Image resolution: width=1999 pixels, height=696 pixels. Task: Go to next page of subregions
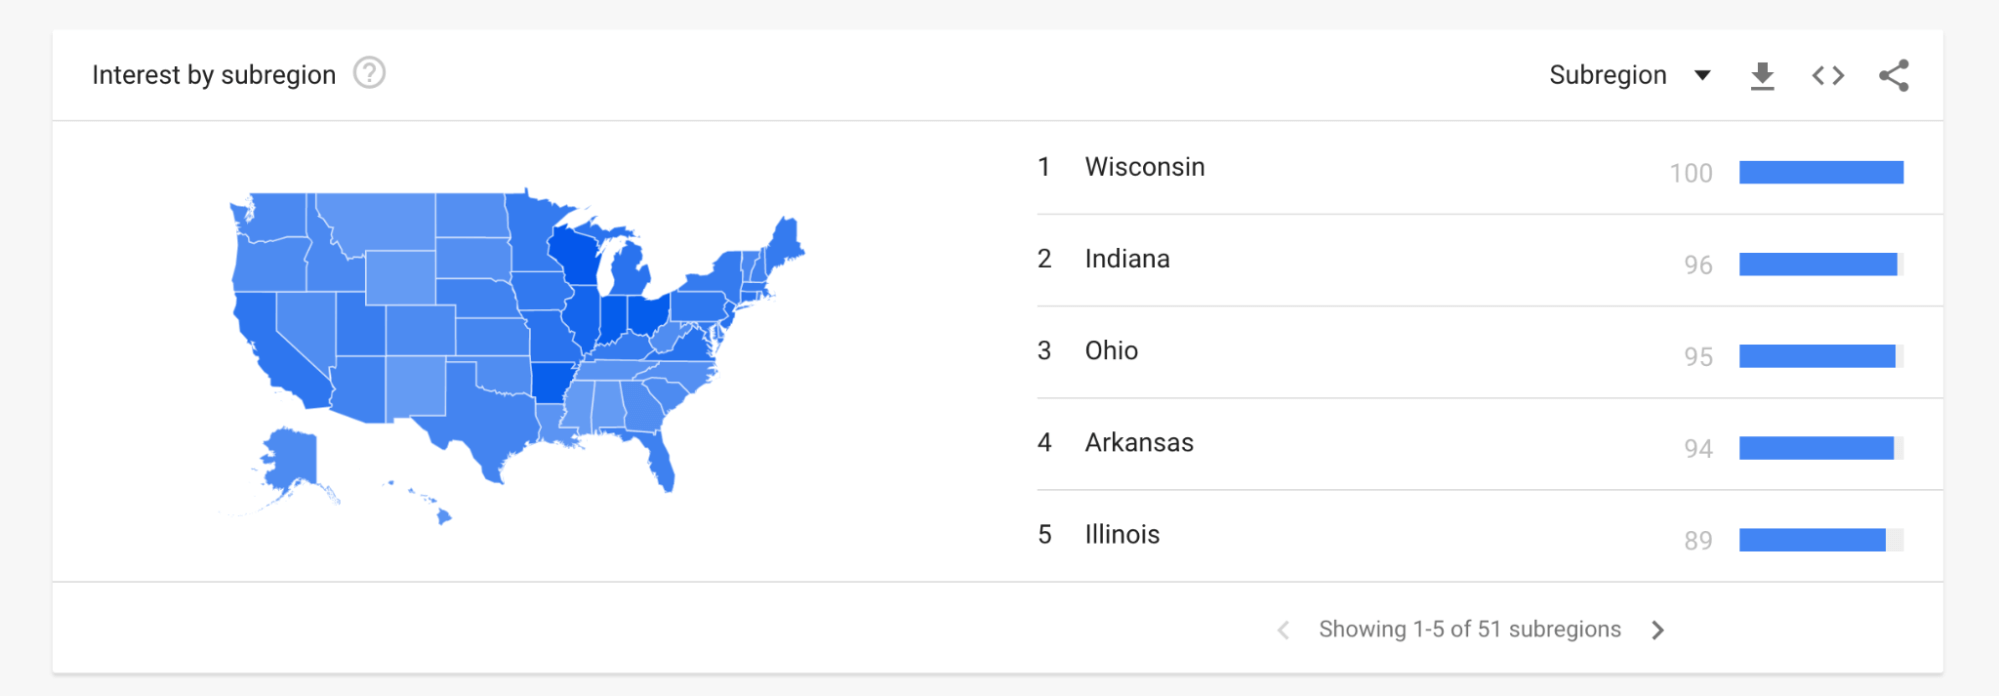point(1658,630)
